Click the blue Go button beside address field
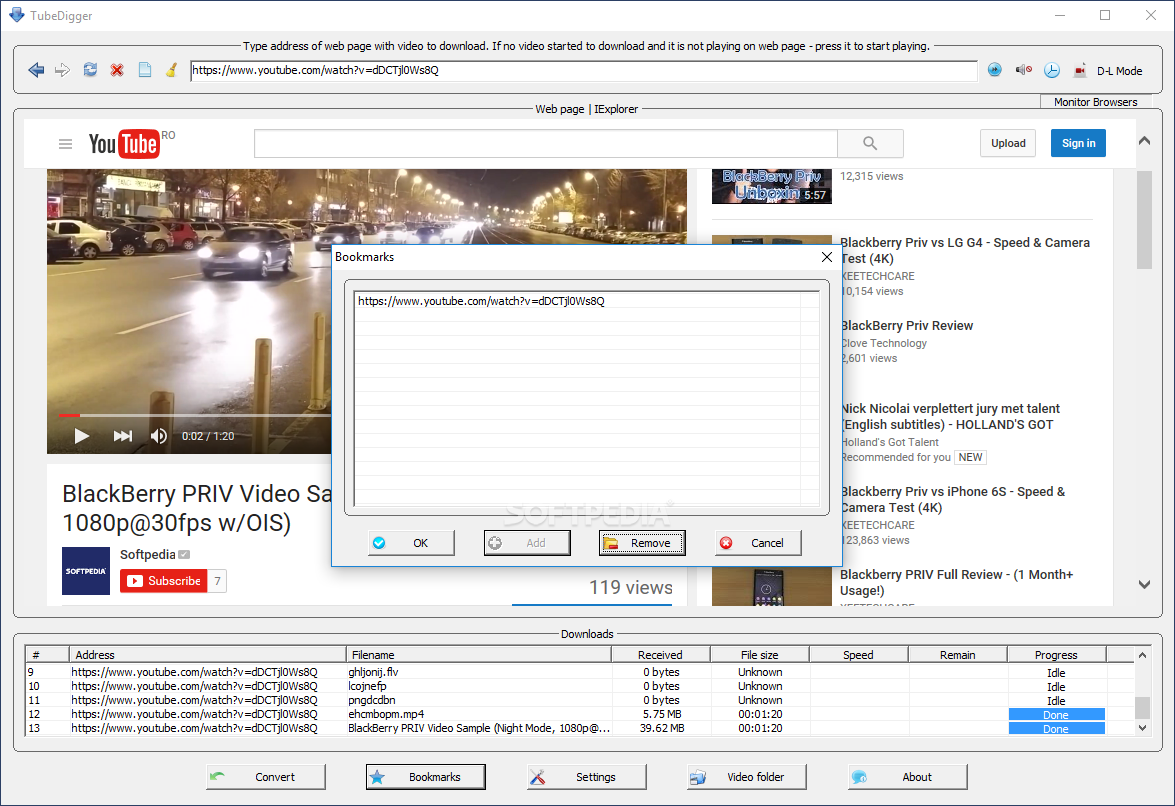 [994, 70]
